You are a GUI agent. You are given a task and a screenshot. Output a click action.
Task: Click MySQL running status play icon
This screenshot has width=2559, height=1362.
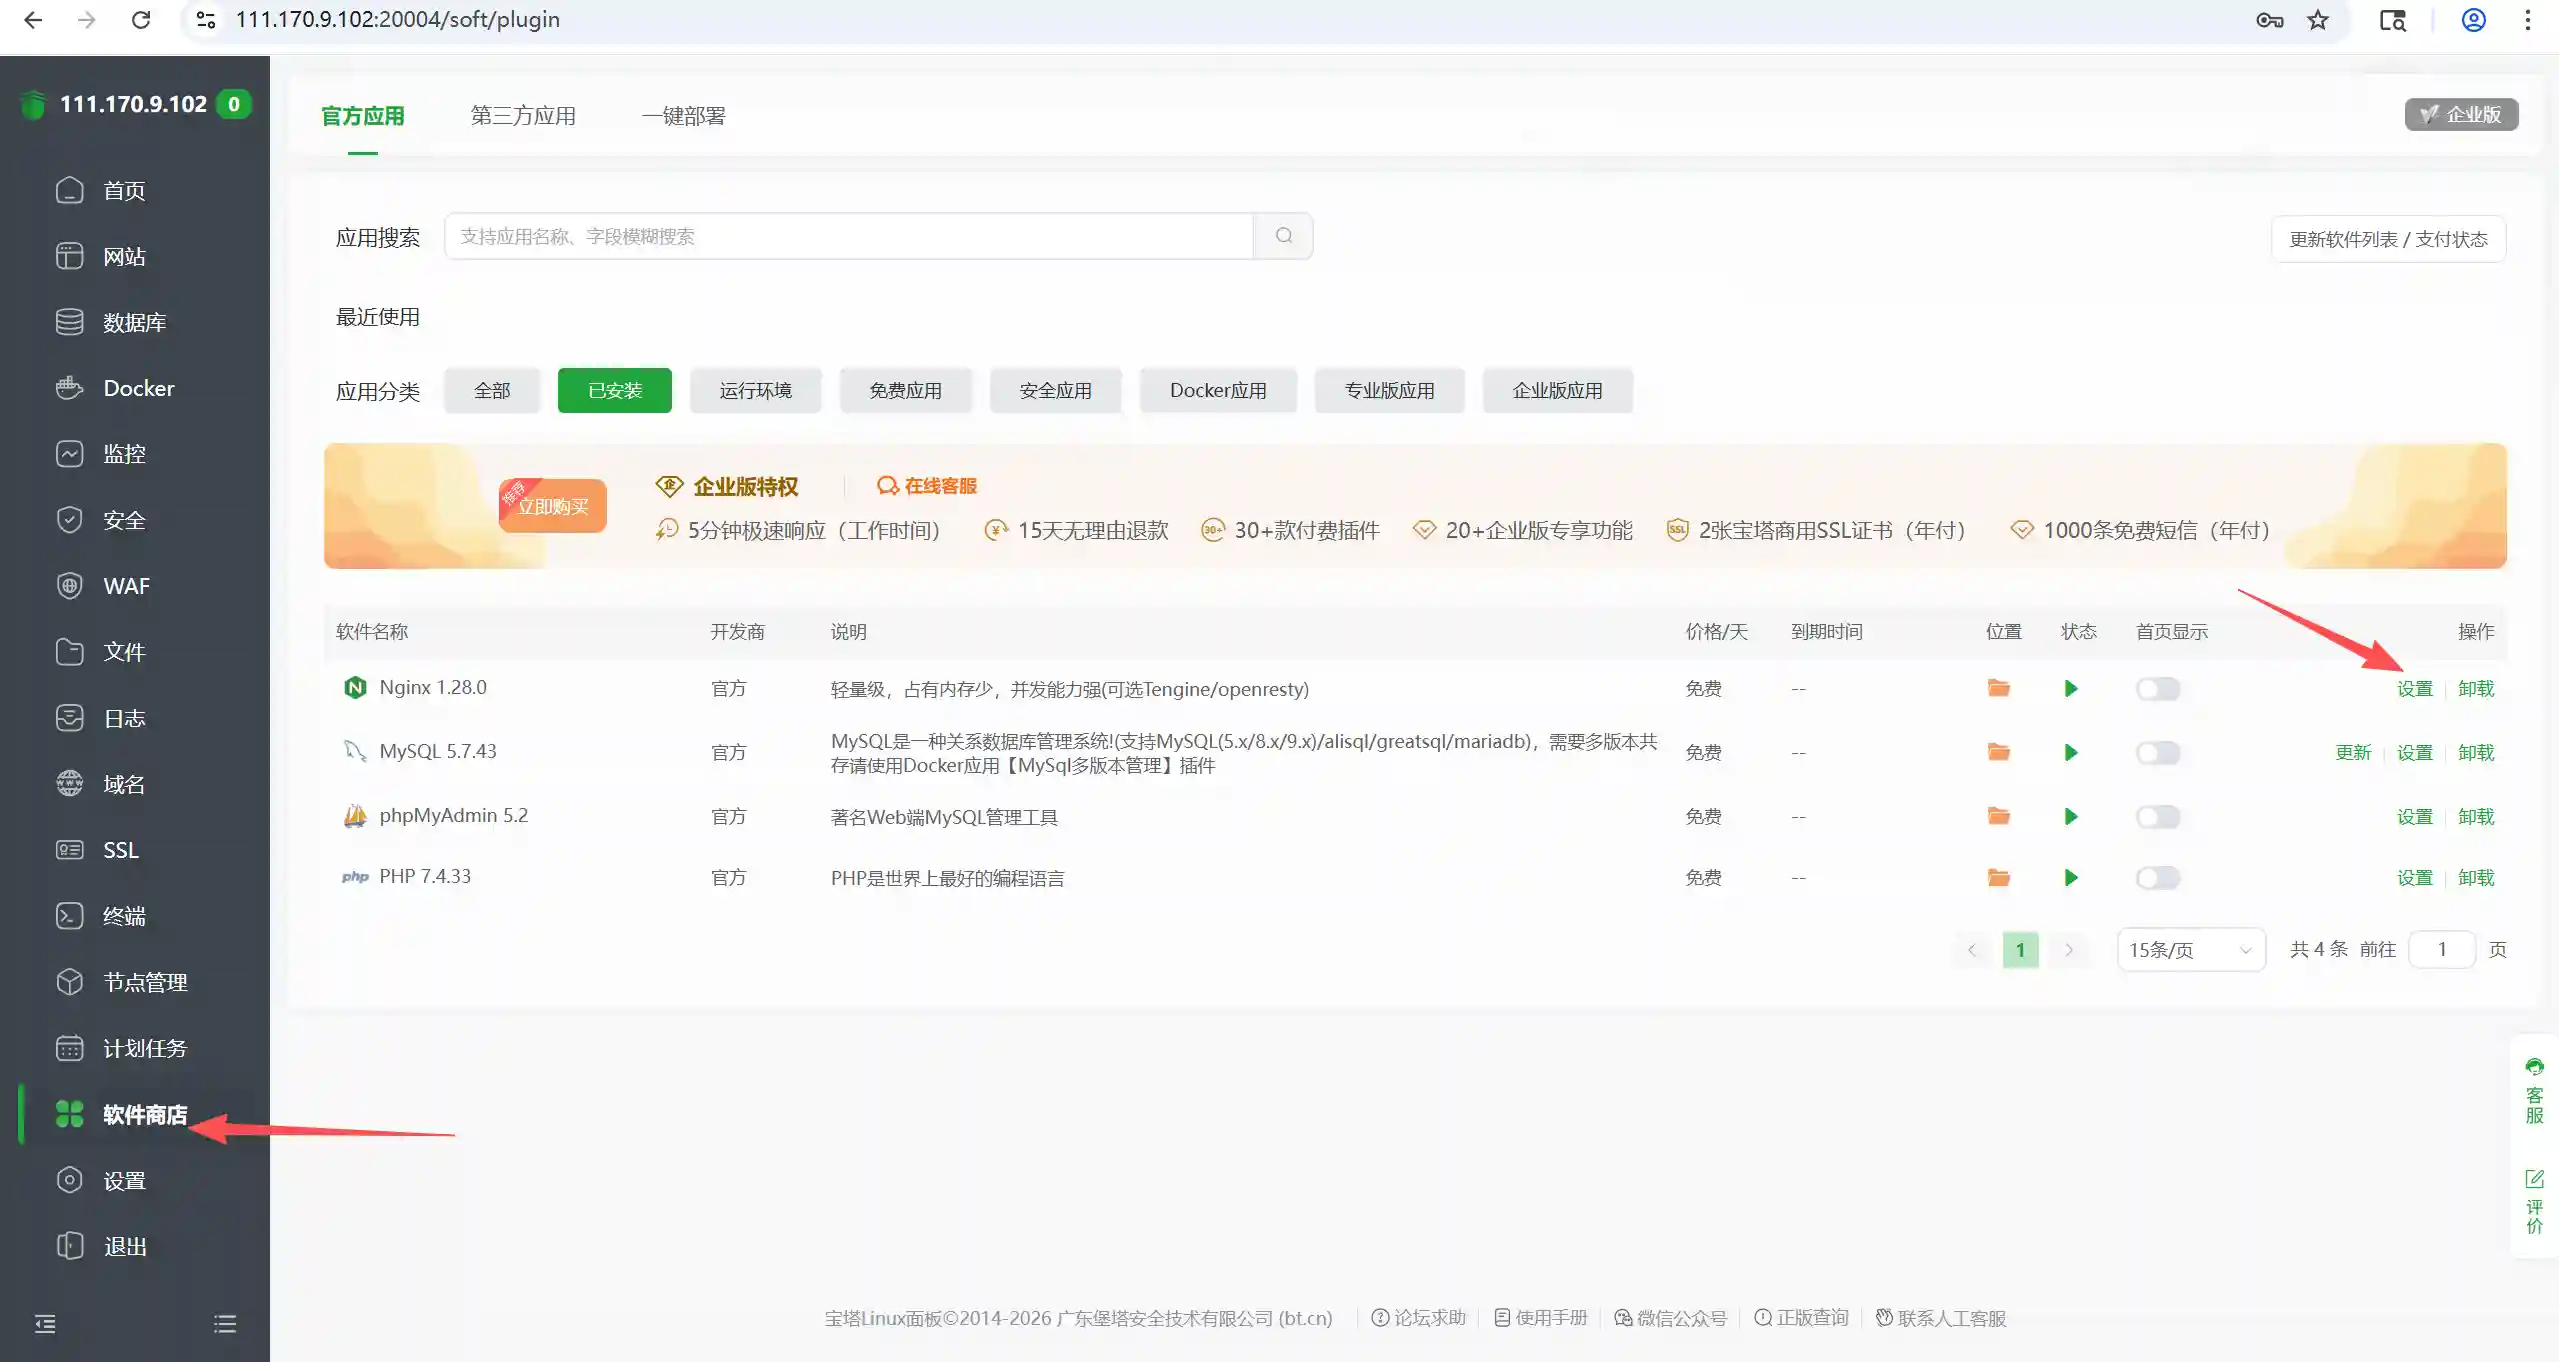2071,752
